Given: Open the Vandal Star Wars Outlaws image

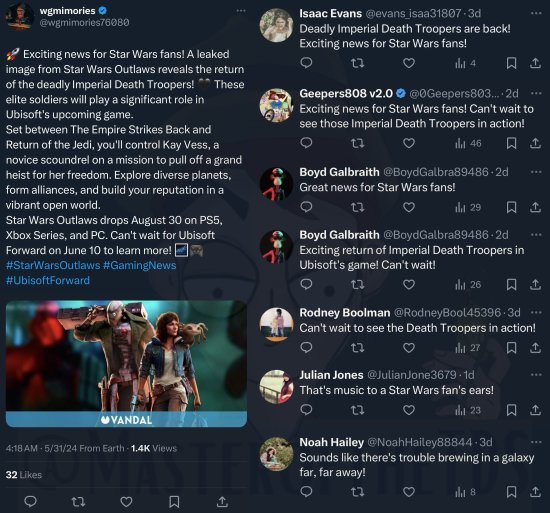Looking at the screenshot, I should pyautogui.click(x=126, y=364).
